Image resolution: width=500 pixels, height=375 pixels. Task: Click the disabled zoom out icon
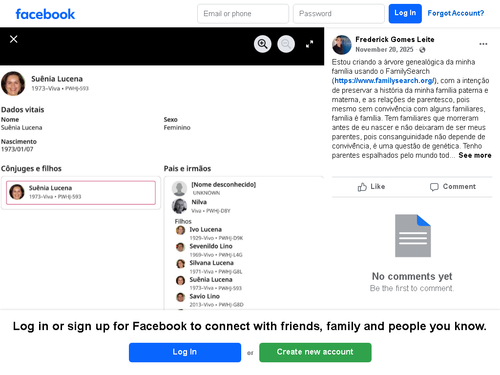(286, 44)
